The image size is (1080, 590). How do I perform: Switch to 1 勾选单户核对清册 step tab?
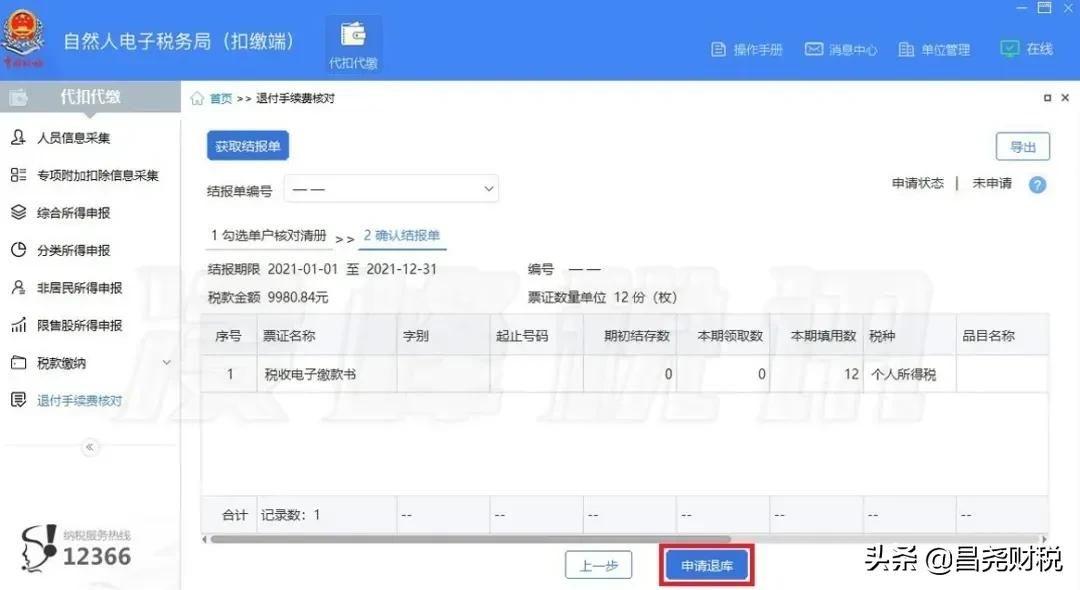(x=268, y=236)
